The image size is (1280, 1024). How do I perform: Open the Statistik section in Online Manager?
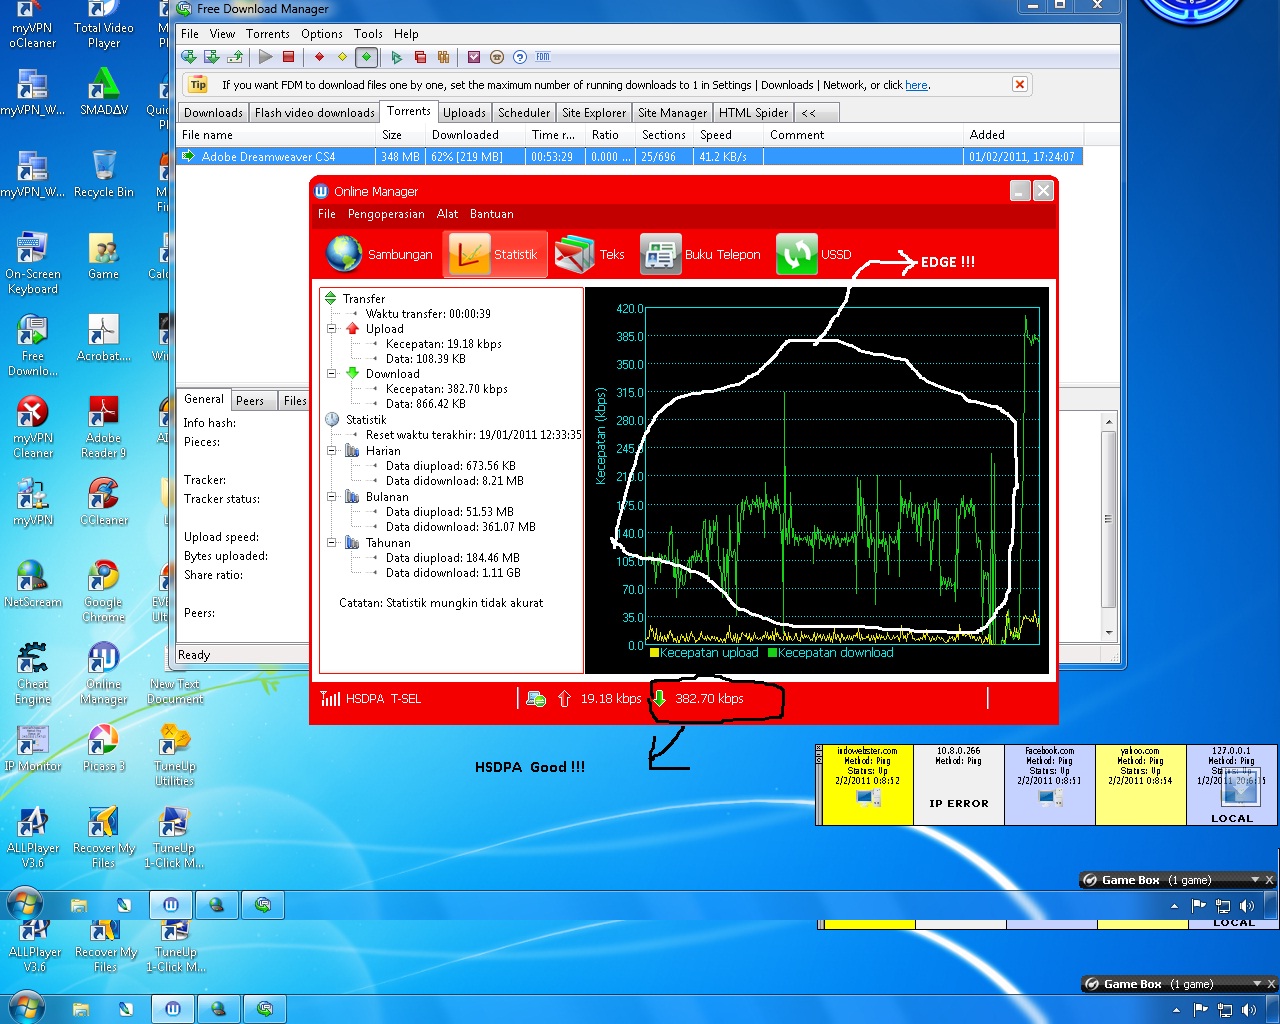[494, 254]
